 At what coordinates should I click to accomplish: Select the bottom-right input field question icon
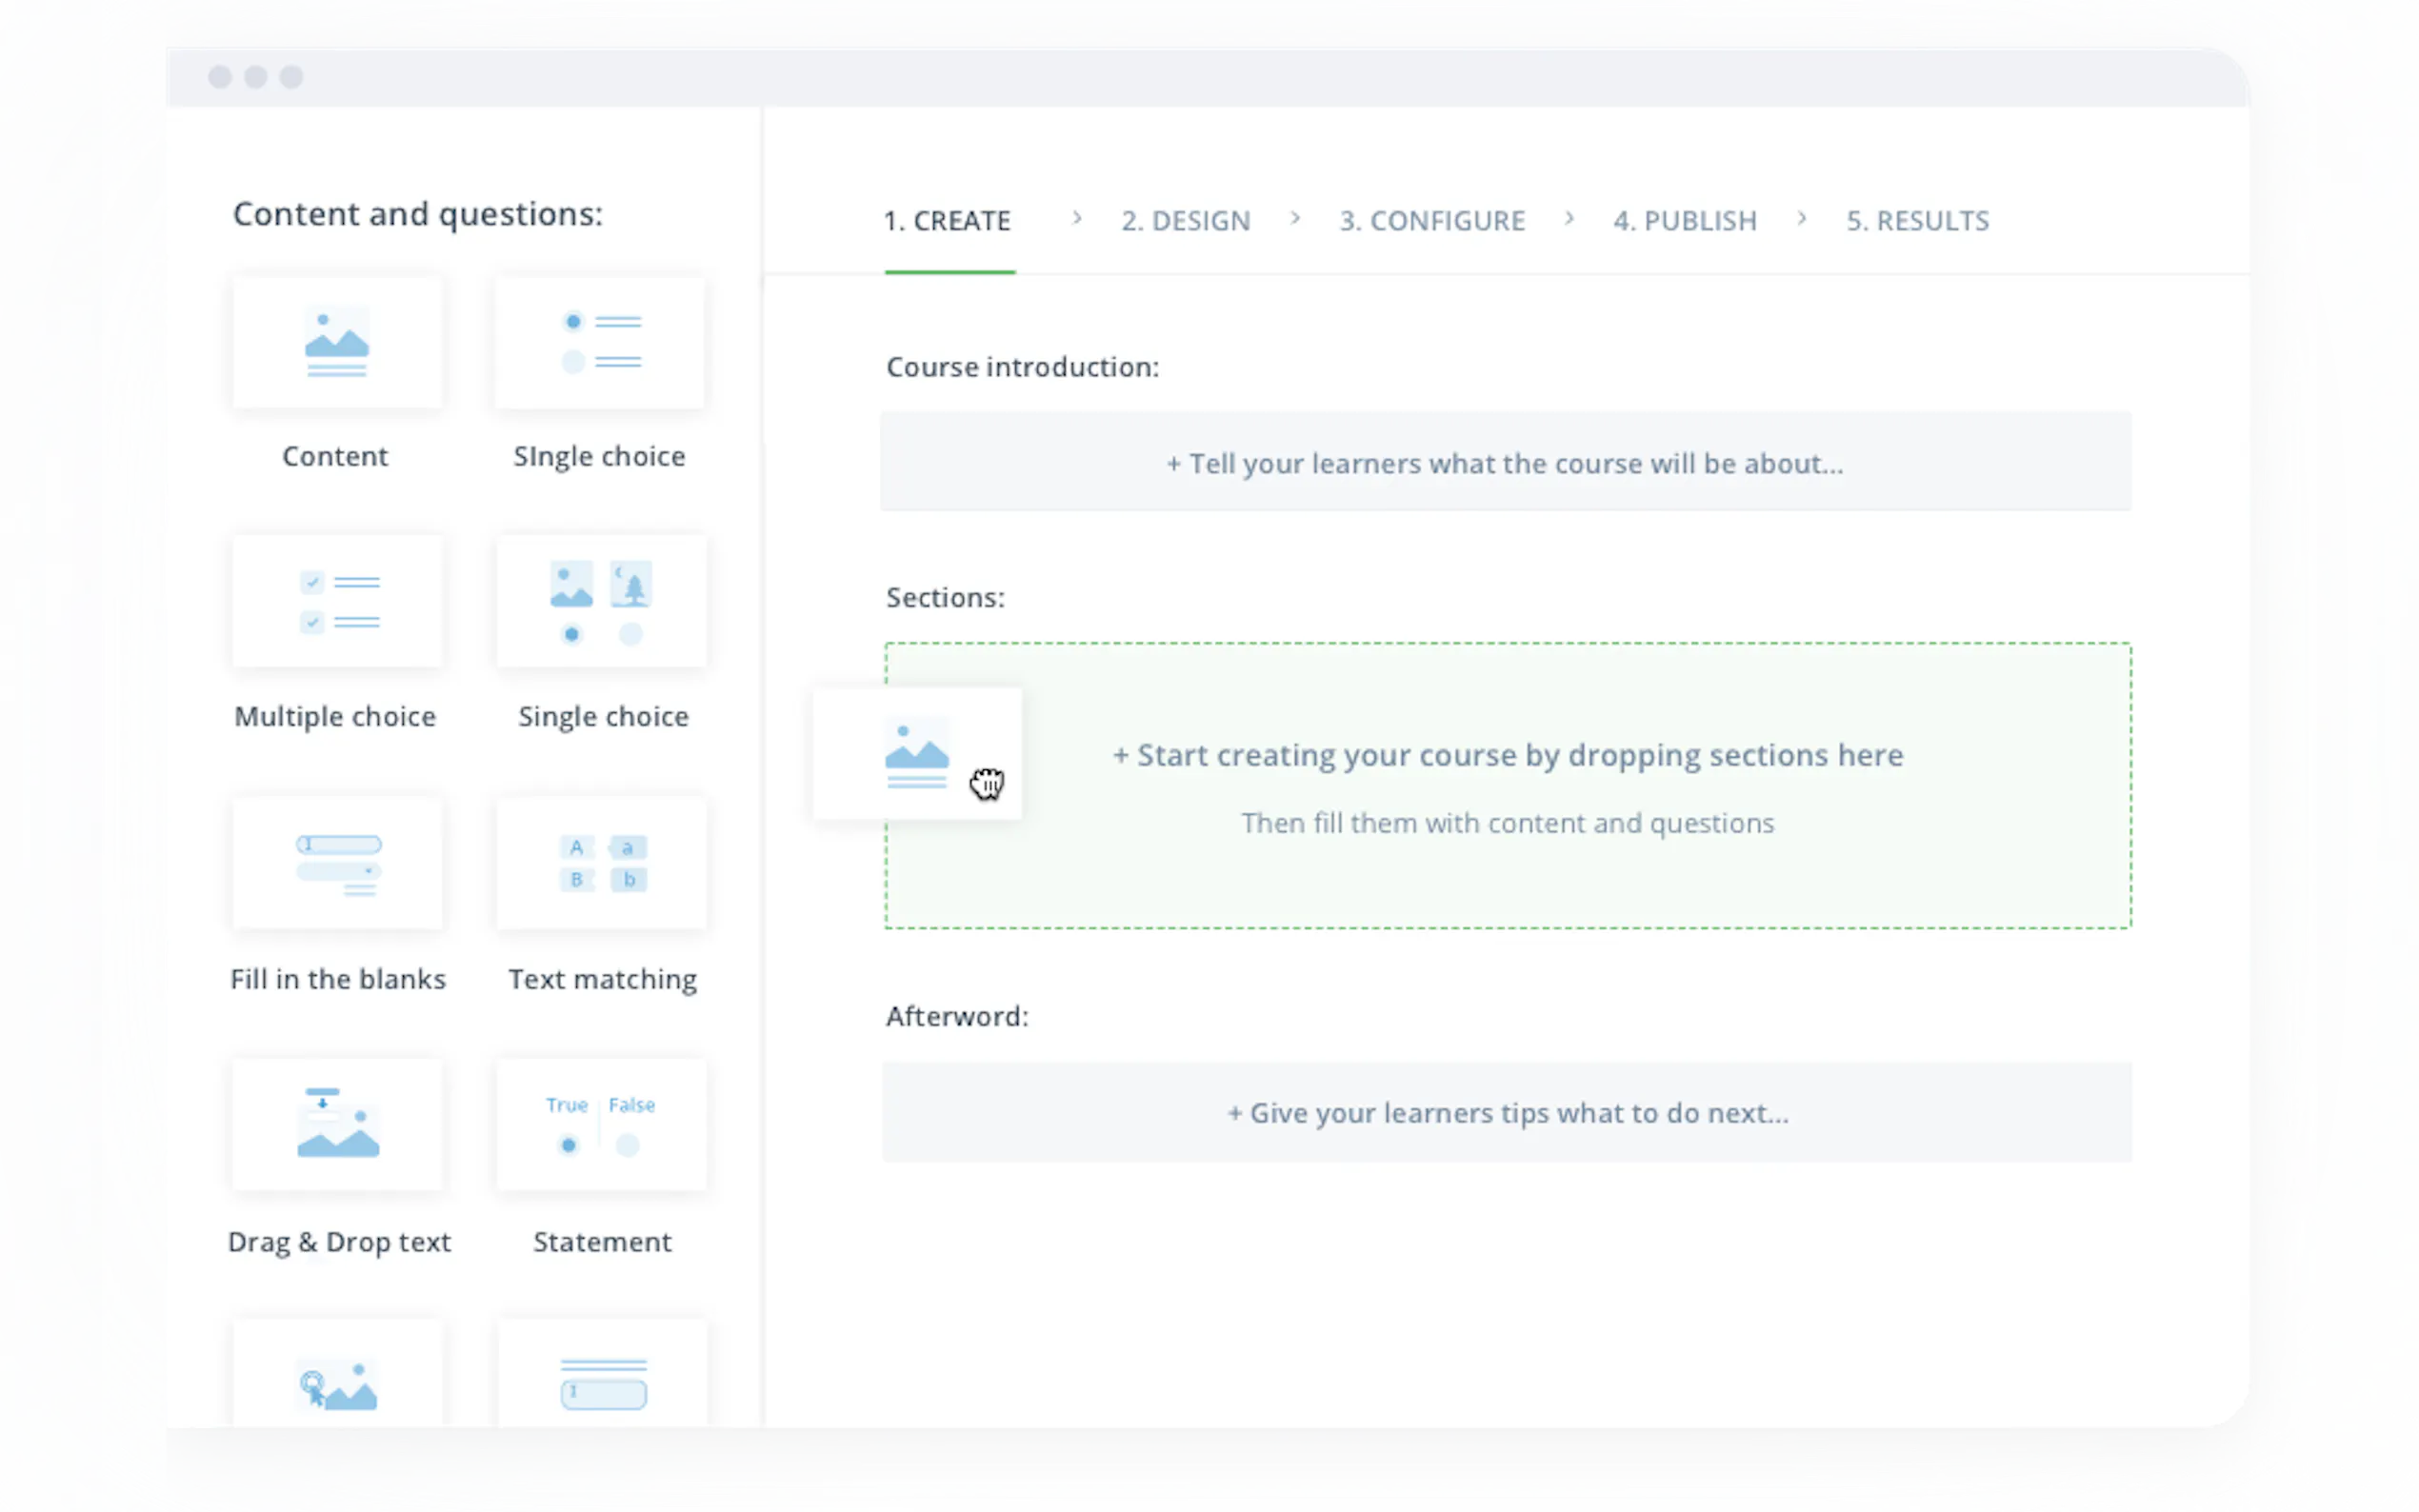pos(601,1384)
